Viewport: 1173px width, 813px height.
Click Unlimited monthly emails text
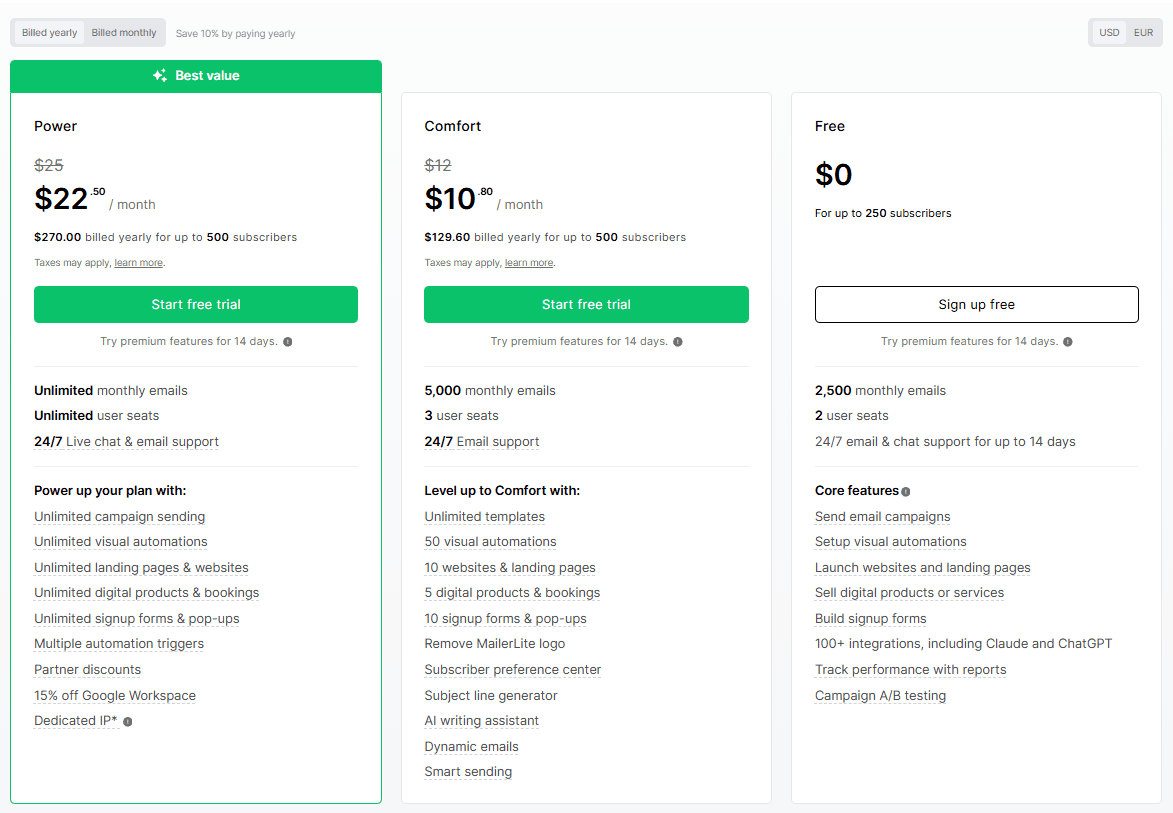coord(111,390)
